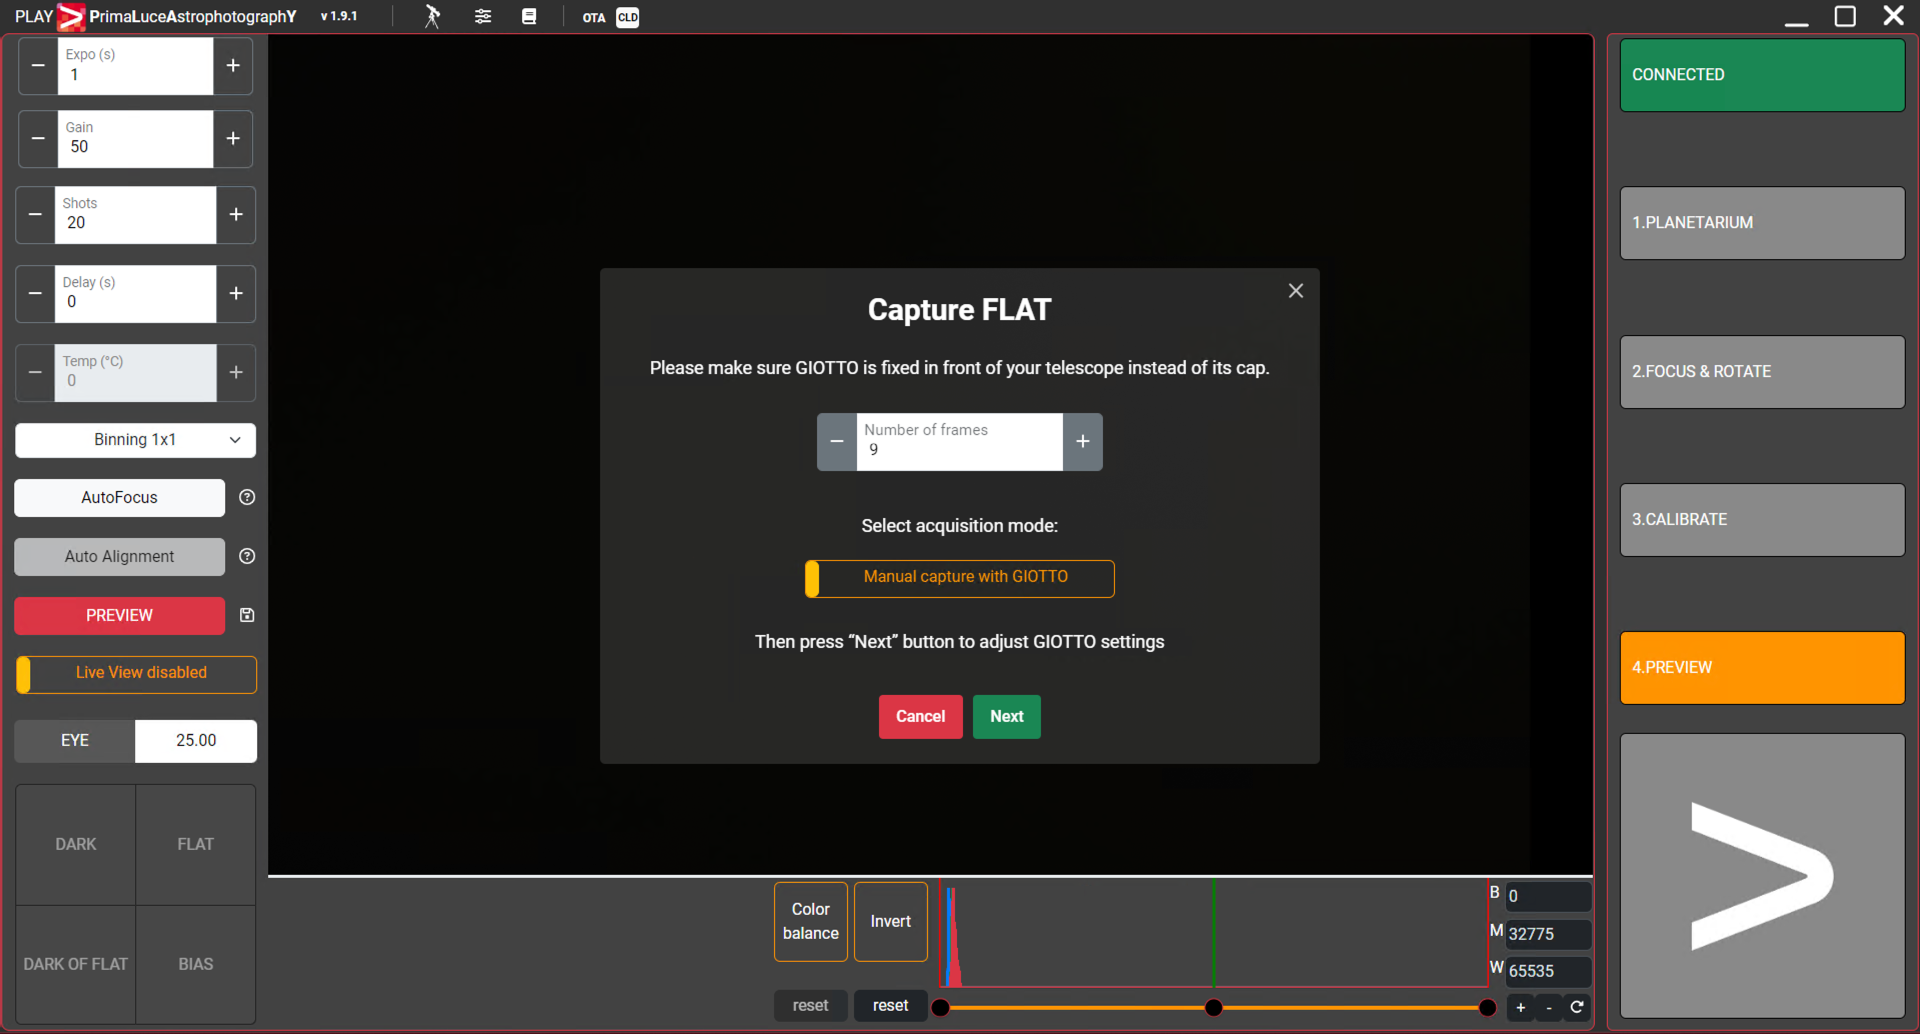Decrease exposure time with minus button

click(x=38, y=66)
